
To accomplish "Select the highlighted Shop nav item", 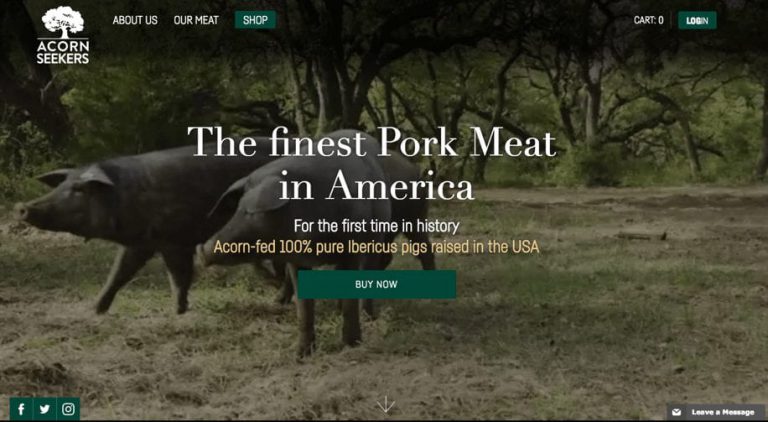I will [x=255, y=20].
